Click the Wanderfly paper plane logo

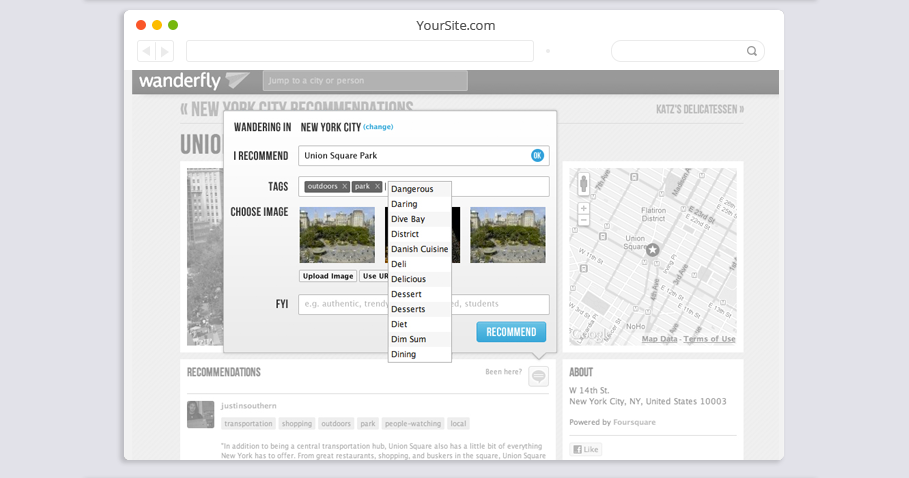238,80
